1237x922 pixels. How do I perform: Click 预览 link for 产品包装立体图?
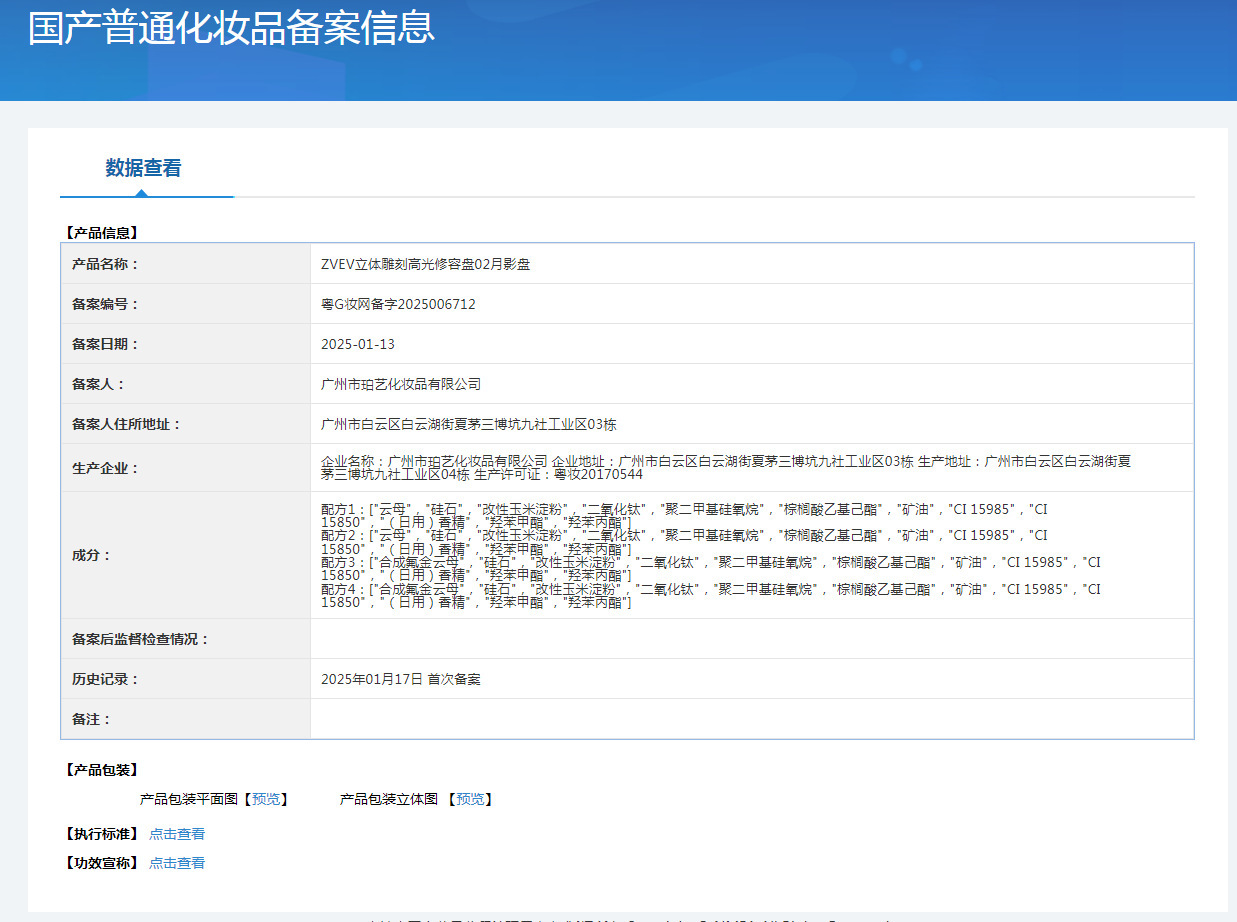(x=470, y=799)
